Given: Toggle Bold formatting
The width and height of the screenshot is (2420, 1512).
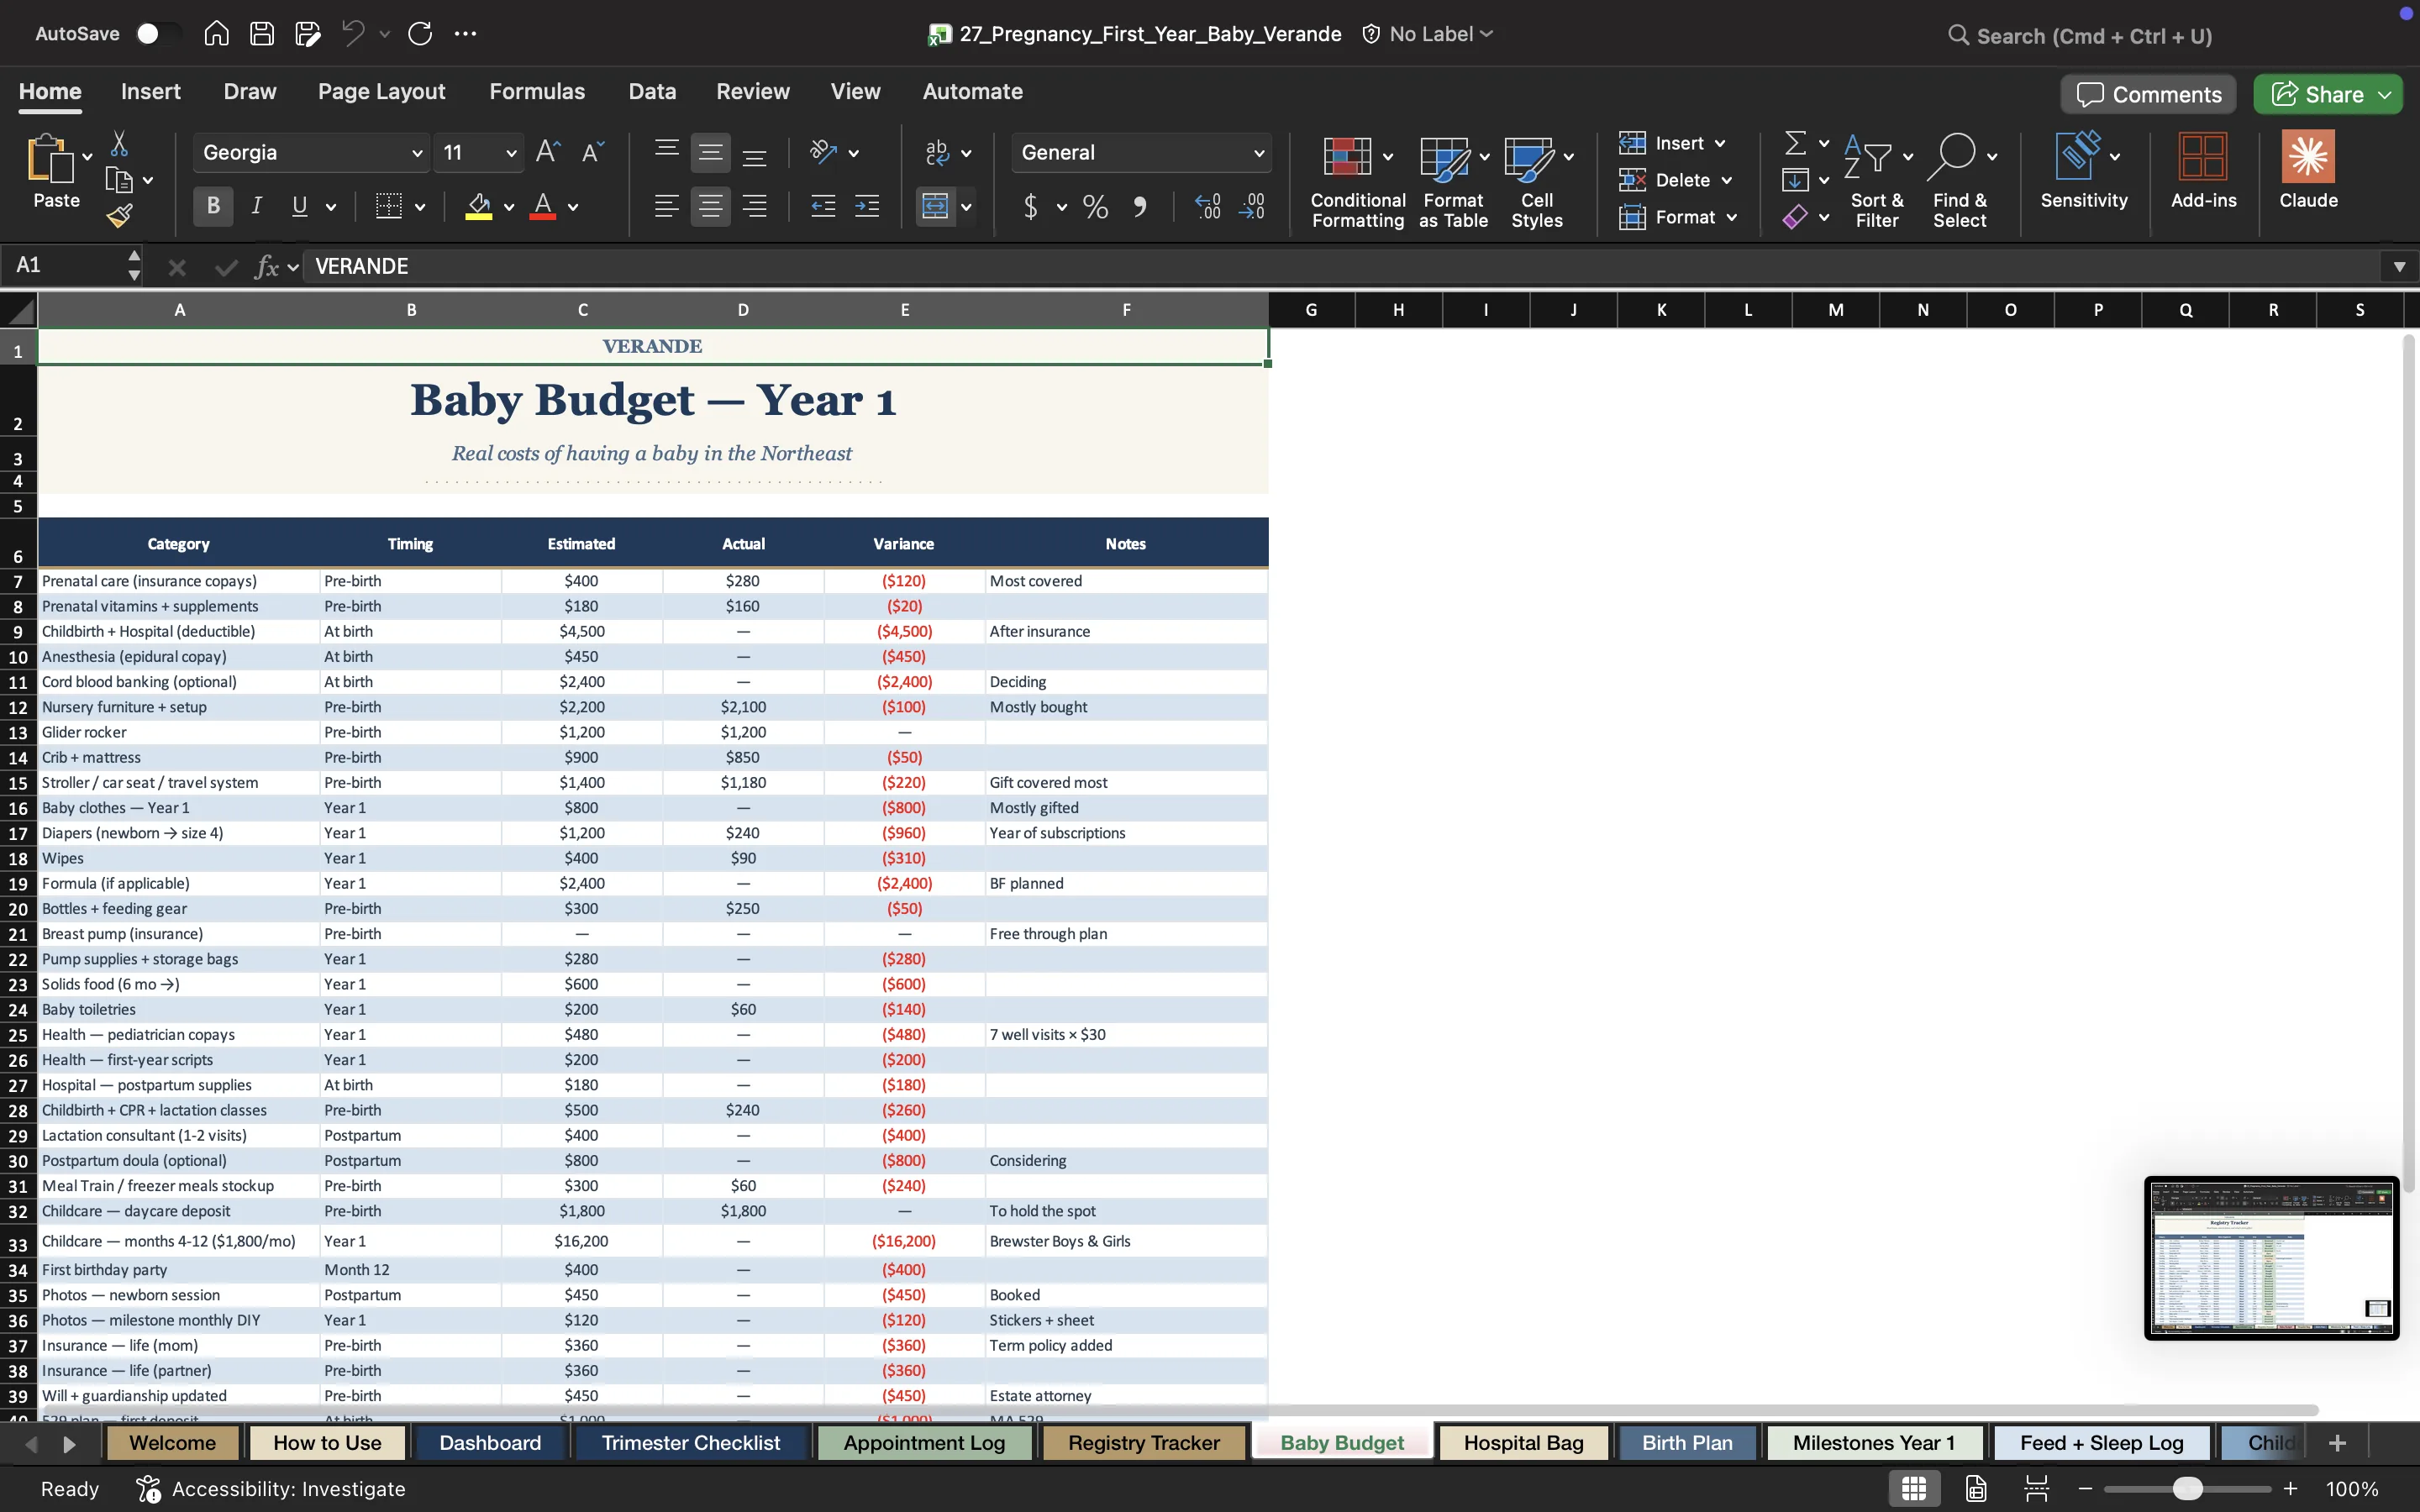Looking at the screenshot, I should [213, 207].
